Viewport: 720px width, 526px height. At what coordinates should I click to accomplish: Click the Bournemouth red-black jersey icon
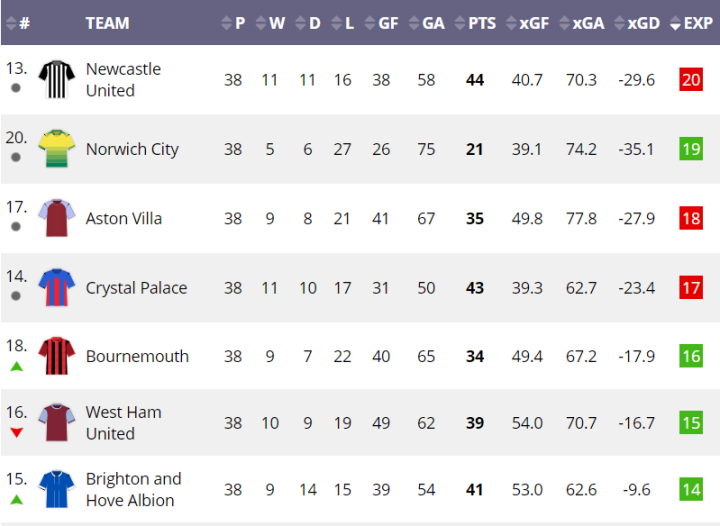point(56,356)
